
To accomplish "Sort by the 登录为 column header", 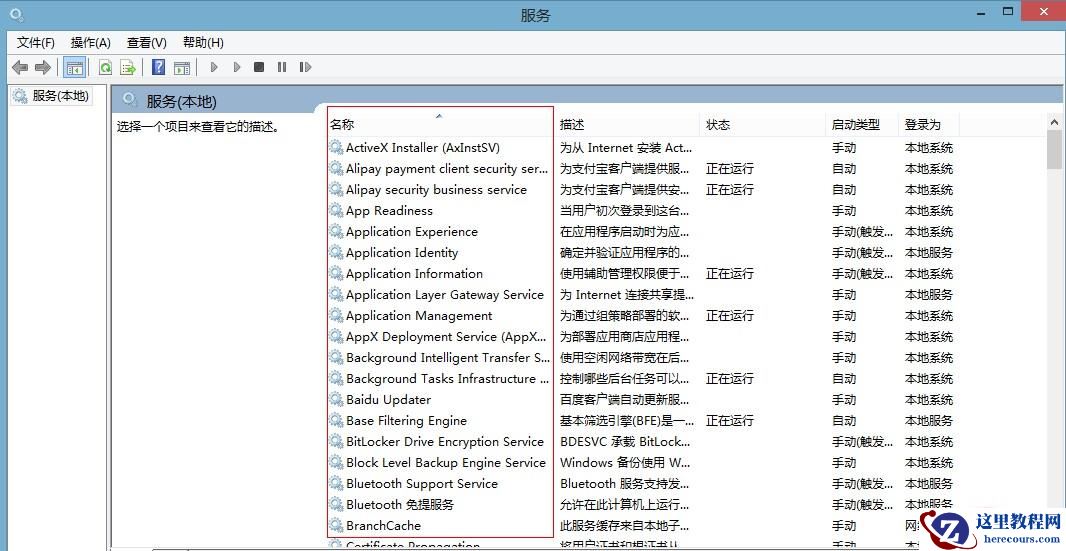I will coord(929,124).
